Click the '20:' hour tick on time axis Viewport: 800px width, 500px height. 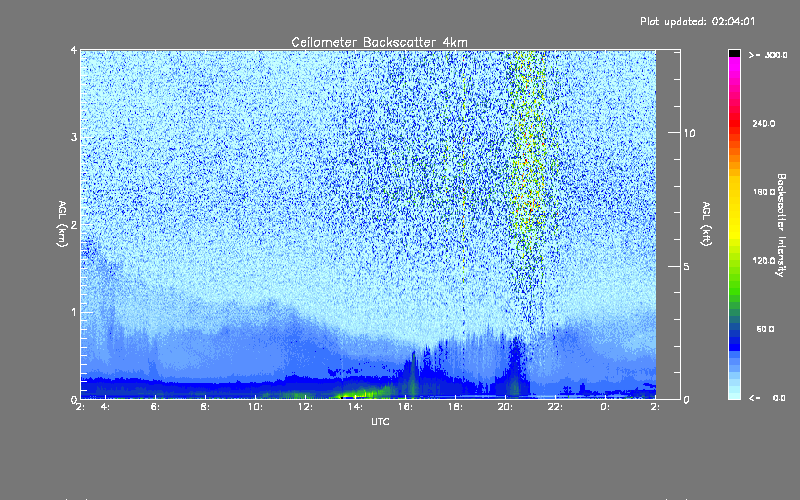click(505, 407)
